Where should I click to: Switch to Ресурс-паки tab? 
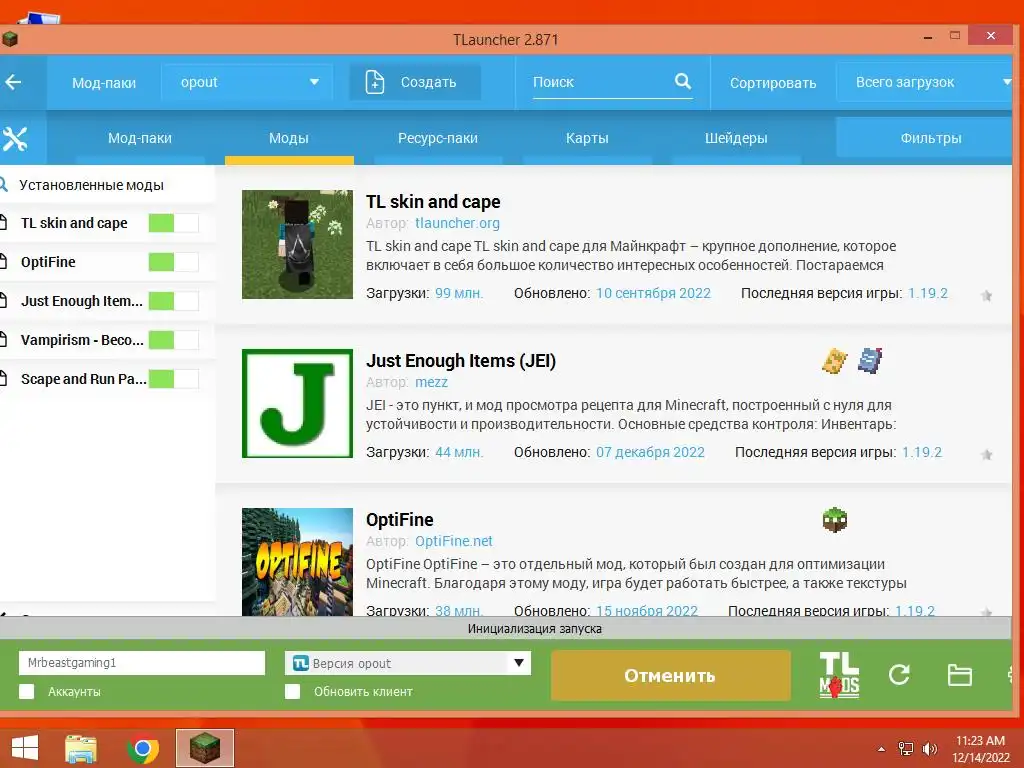438,138
